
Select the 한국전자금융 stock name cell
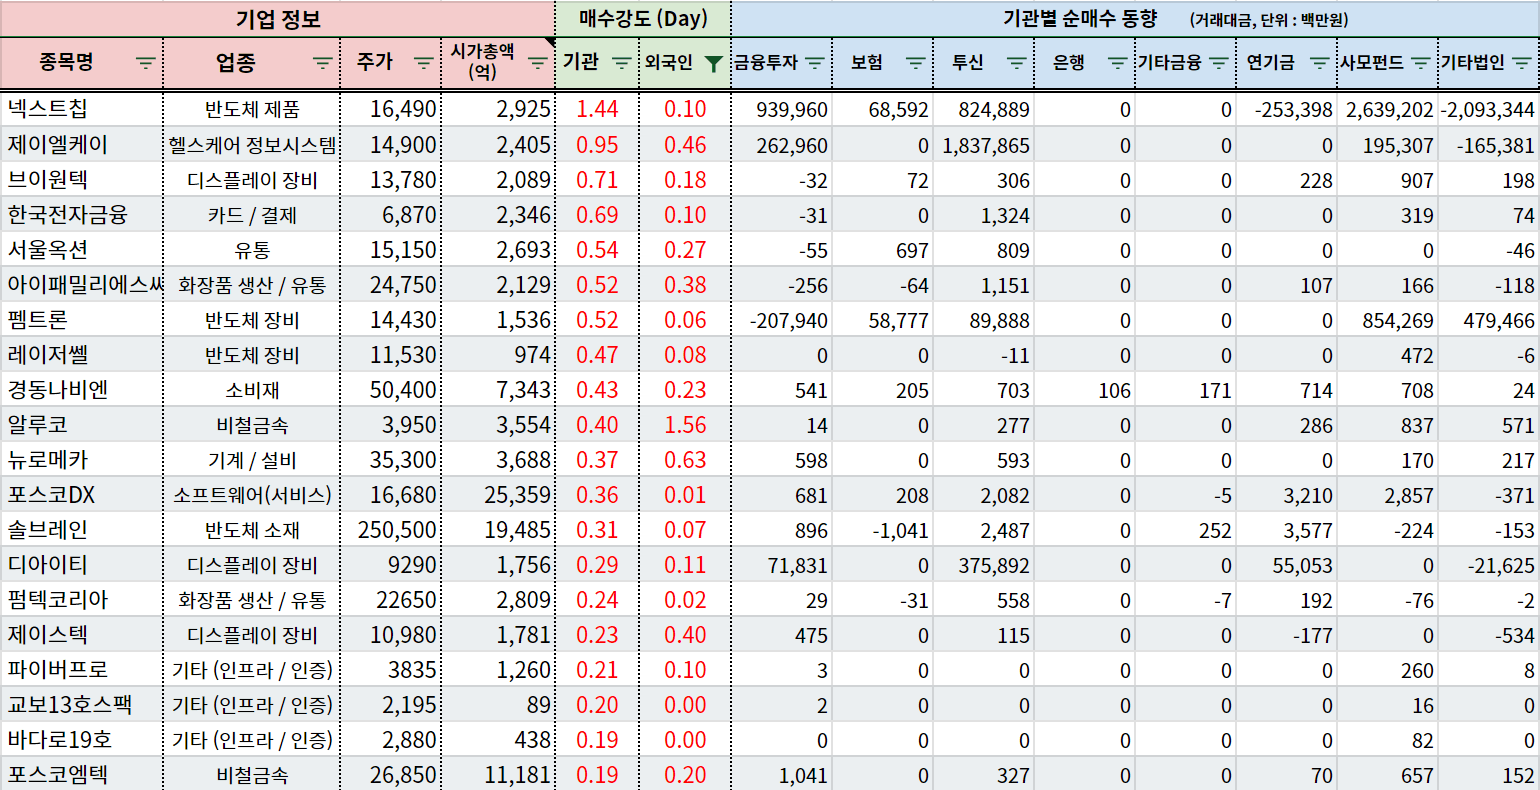82,214
